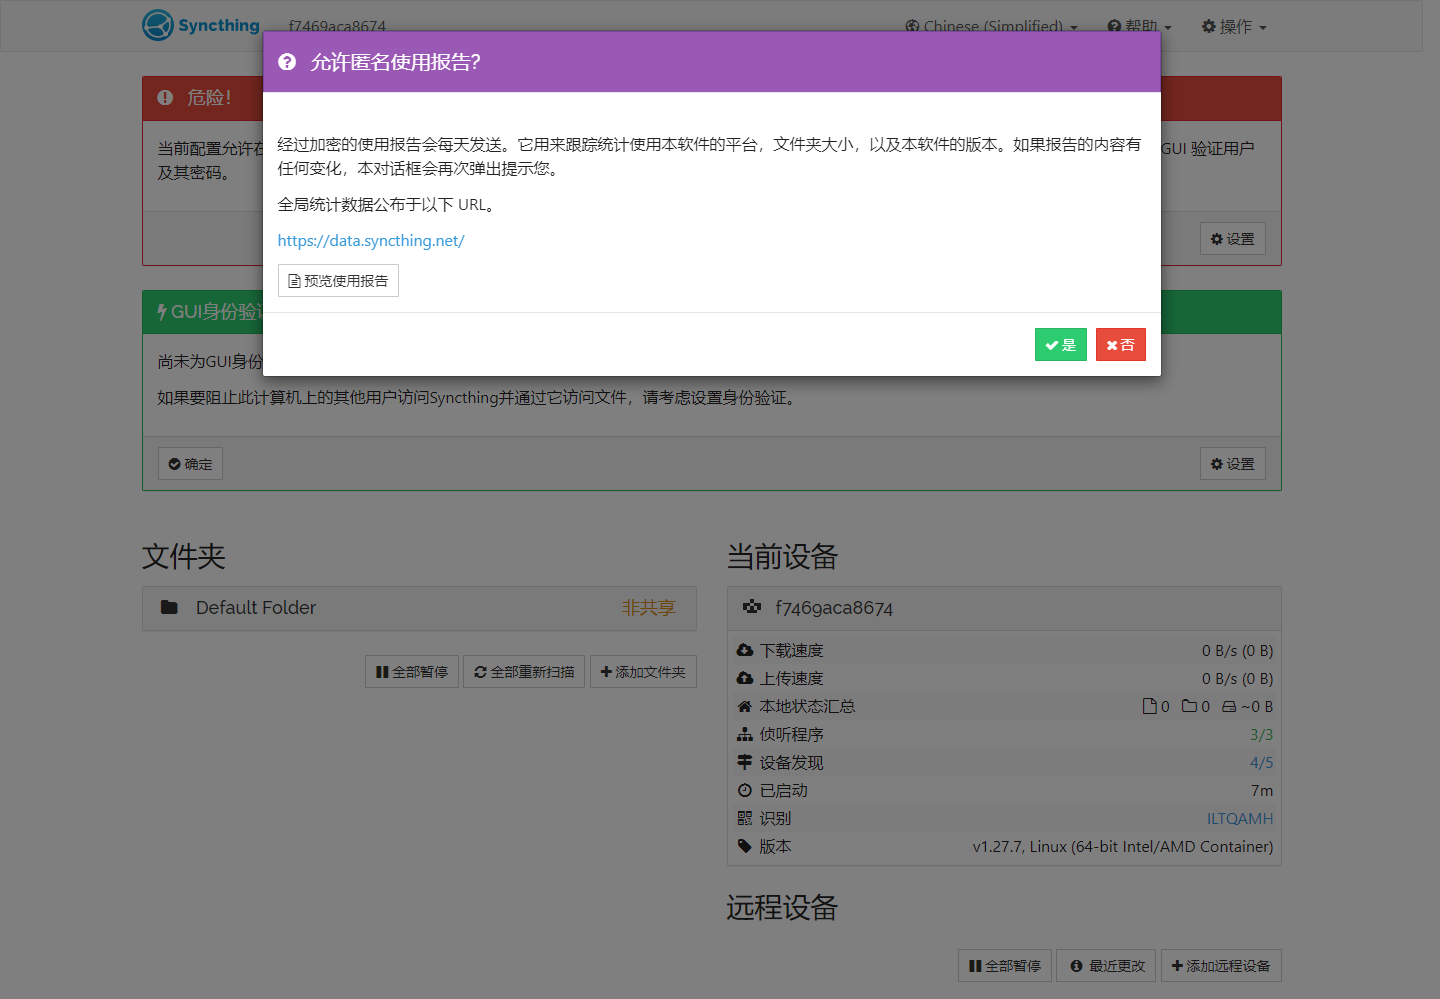Click the 设置 button in the GUI authentication panel
The height and width of the screenshot is (999, 1440).
coord(1233,464)
